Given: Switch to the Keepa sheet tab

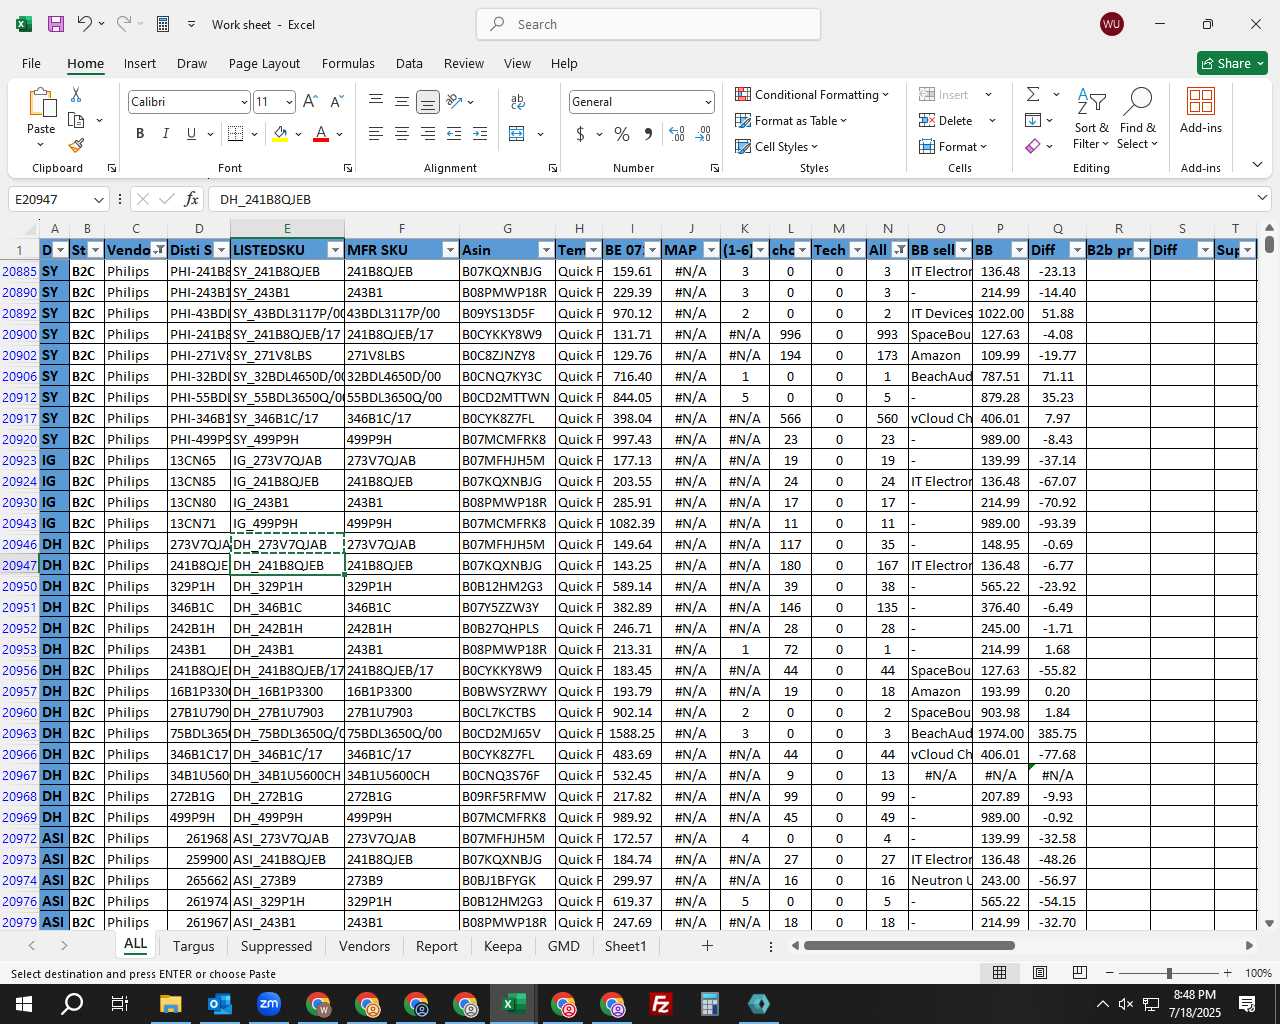Looking at the screenshot, I should point(503,946).
